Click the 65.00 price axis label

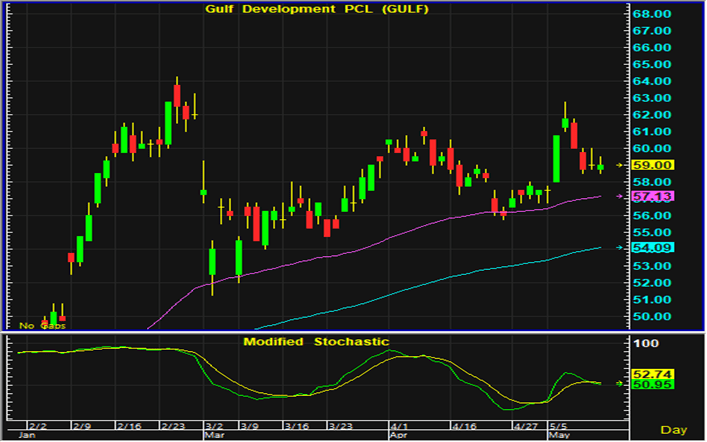[x=652, y=64]
